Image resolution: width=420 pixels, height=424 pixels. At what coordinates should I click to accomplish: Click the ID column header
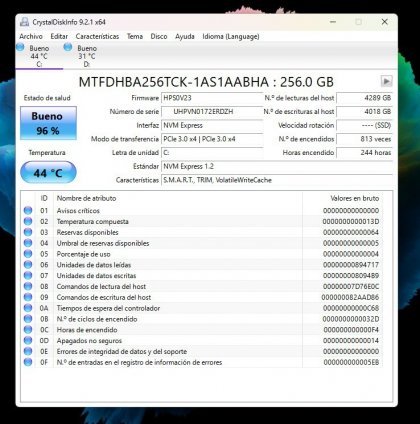click(44, 198)
